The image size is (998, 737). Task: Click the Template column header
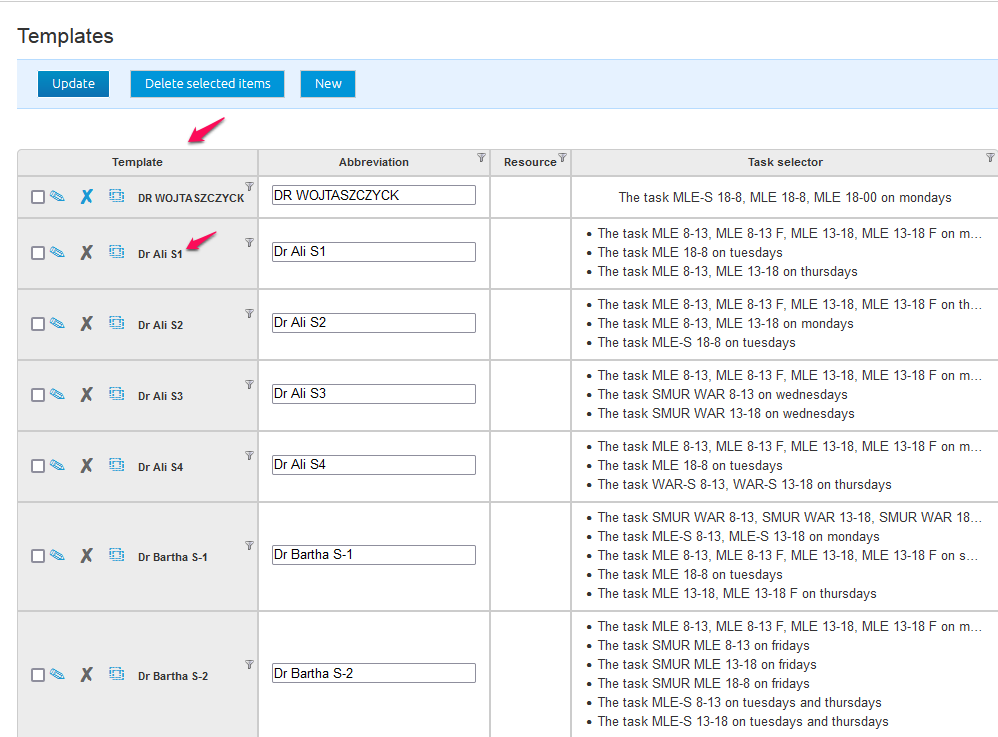click(x=137, y=162)
